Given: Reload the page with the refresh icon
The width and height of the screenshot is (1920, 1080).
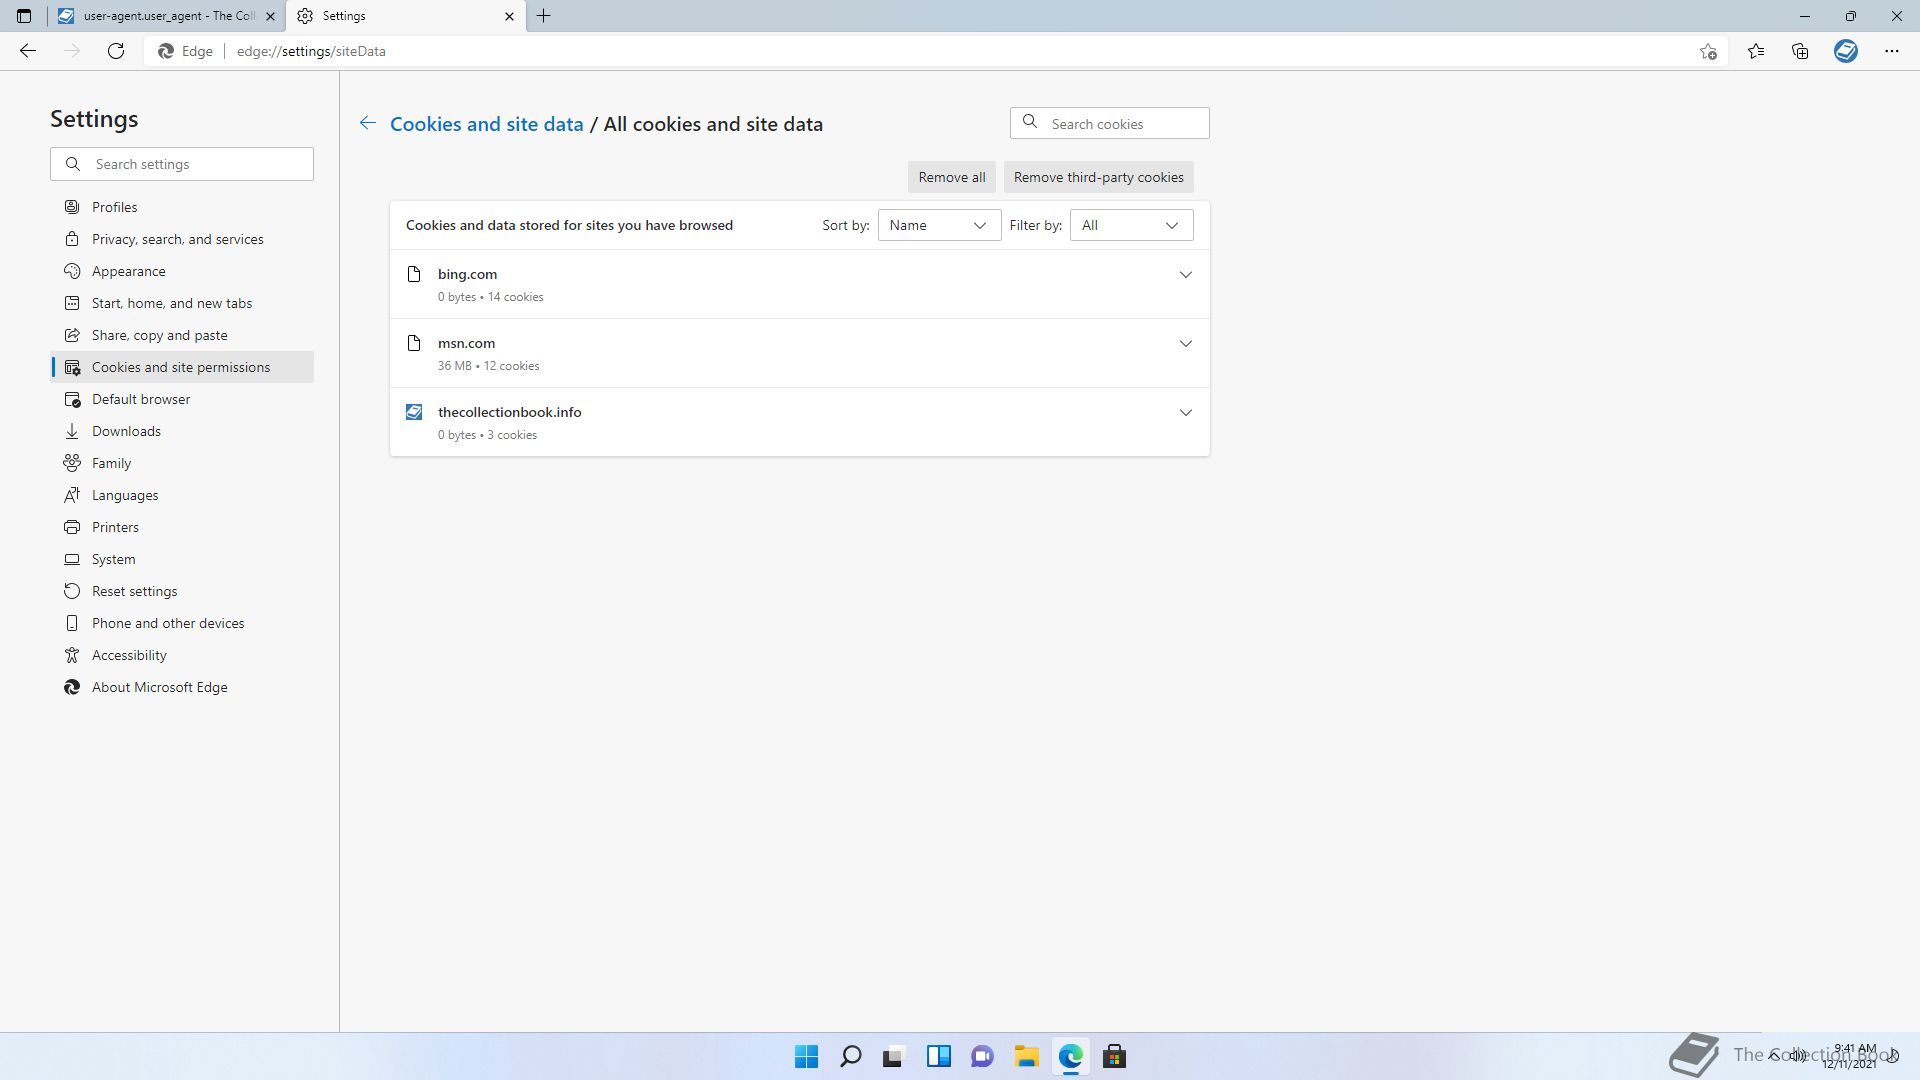Looking at the screenshot, I should tap(116, 51).
